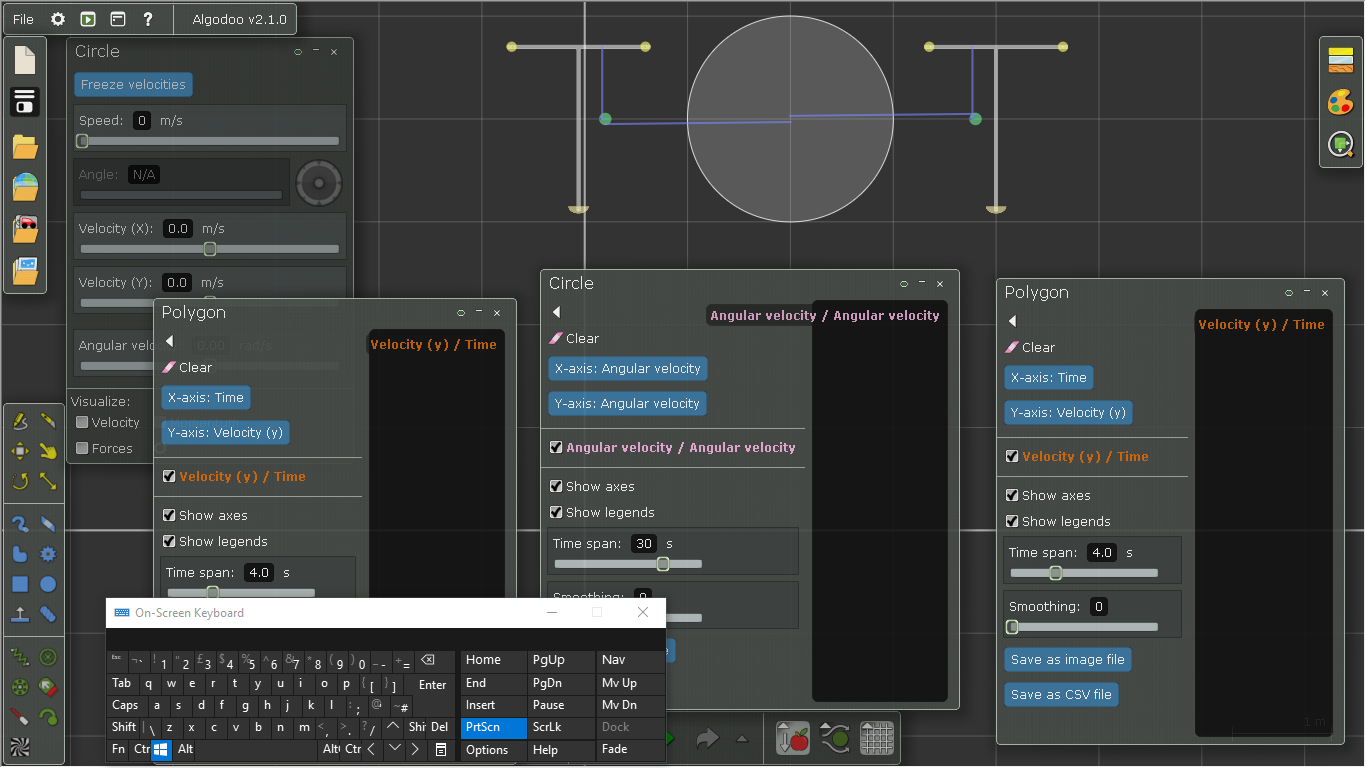1366x768 pixels.
Task: Select the Move tool with four arrows
Action: pos(20,452)
